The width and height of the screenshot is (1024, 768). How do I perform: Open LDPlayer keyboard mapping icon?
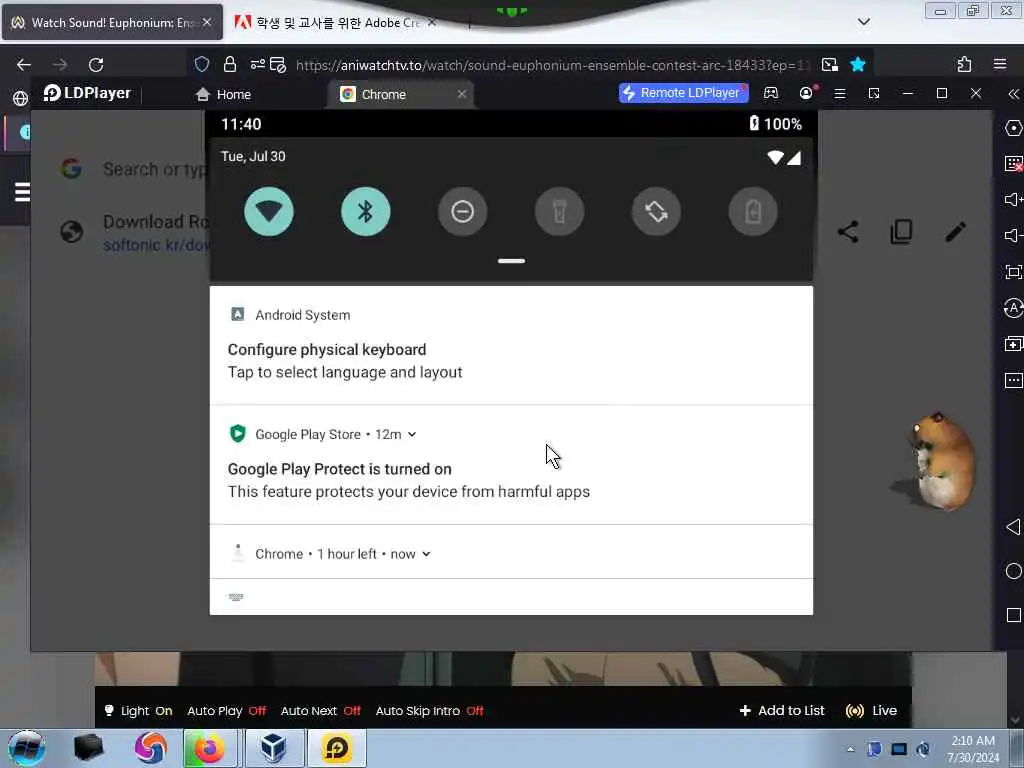click(1013, 164)
